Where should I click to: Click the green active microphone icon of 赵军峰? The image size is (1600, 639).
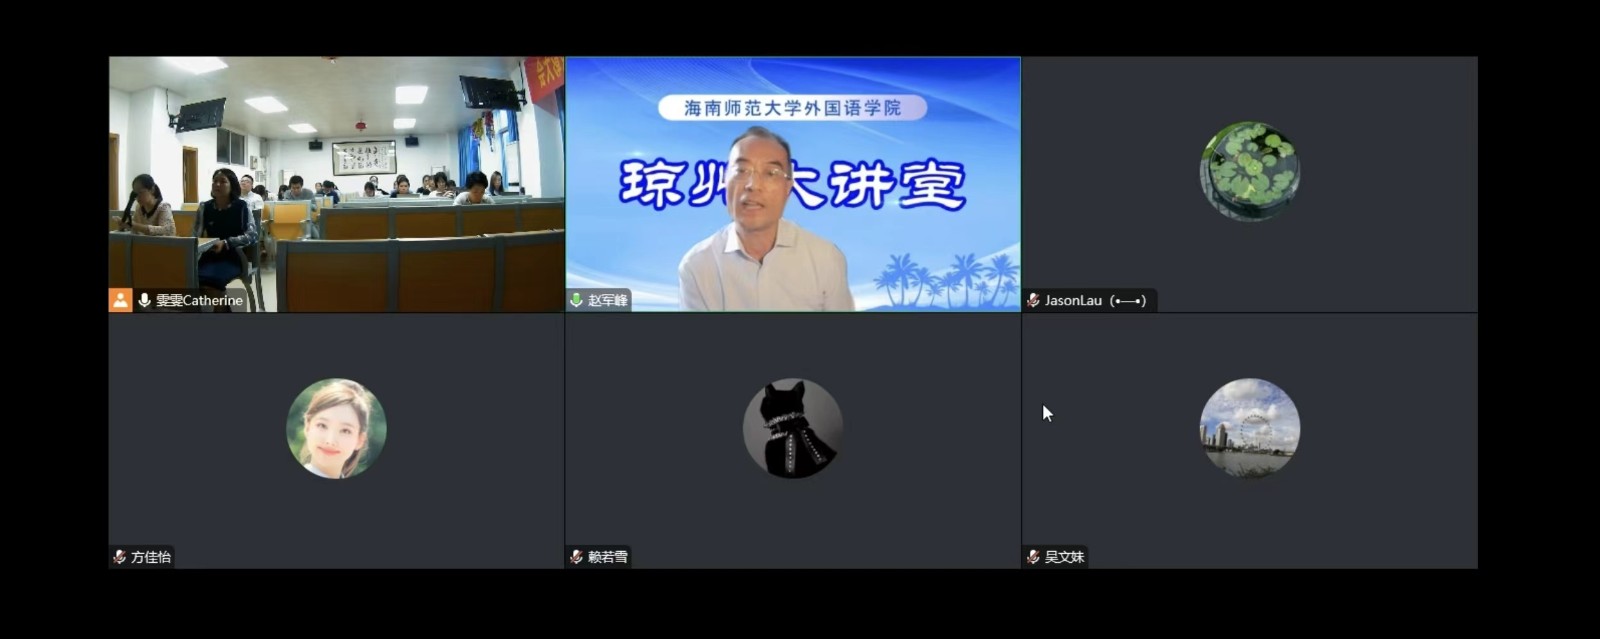(x=577, y=300)
